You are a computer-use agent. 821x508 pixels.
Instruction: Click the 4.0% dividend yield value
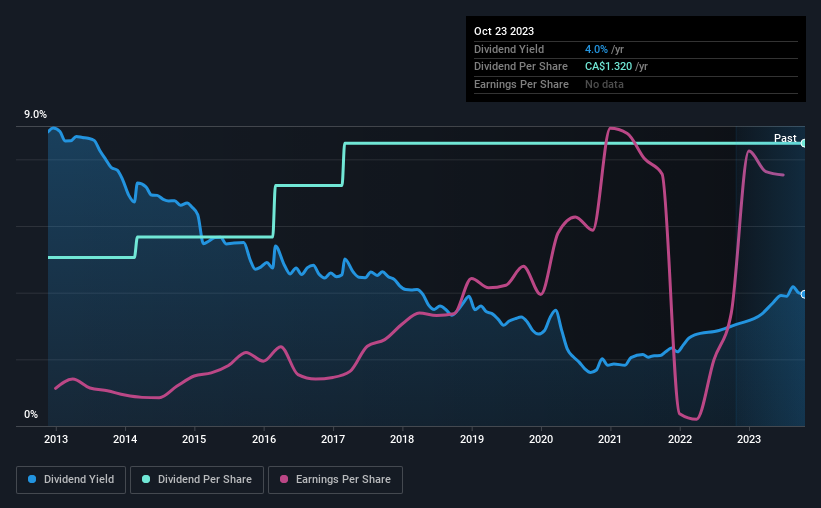[x=596, y=49]
